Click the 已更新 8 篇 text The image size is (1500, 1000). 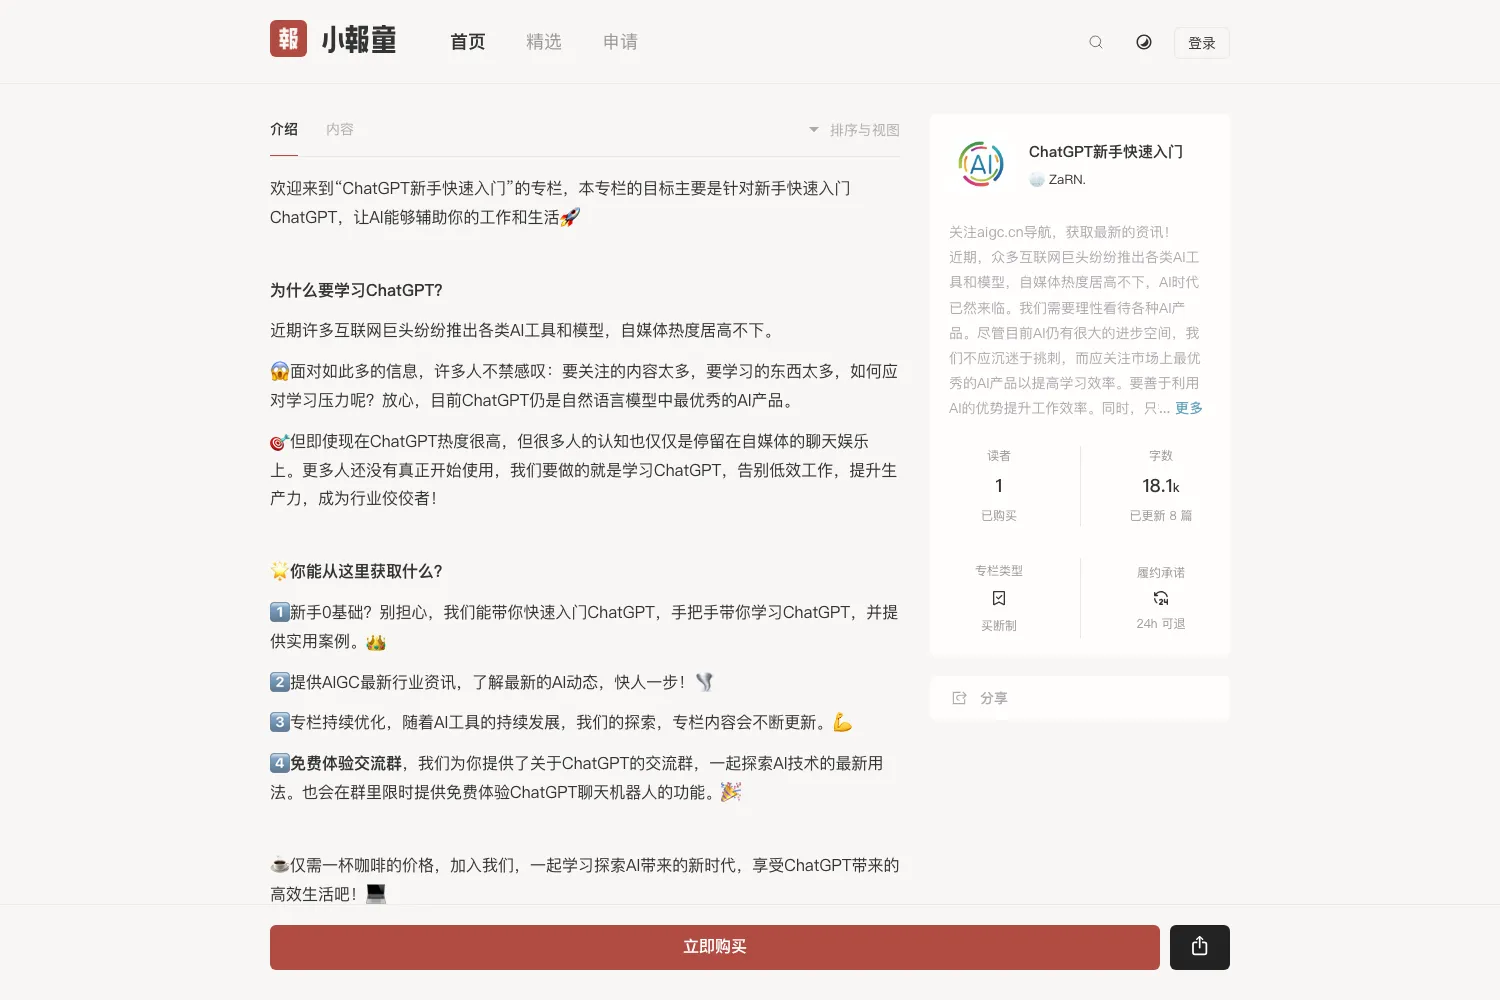[1161, 516]
